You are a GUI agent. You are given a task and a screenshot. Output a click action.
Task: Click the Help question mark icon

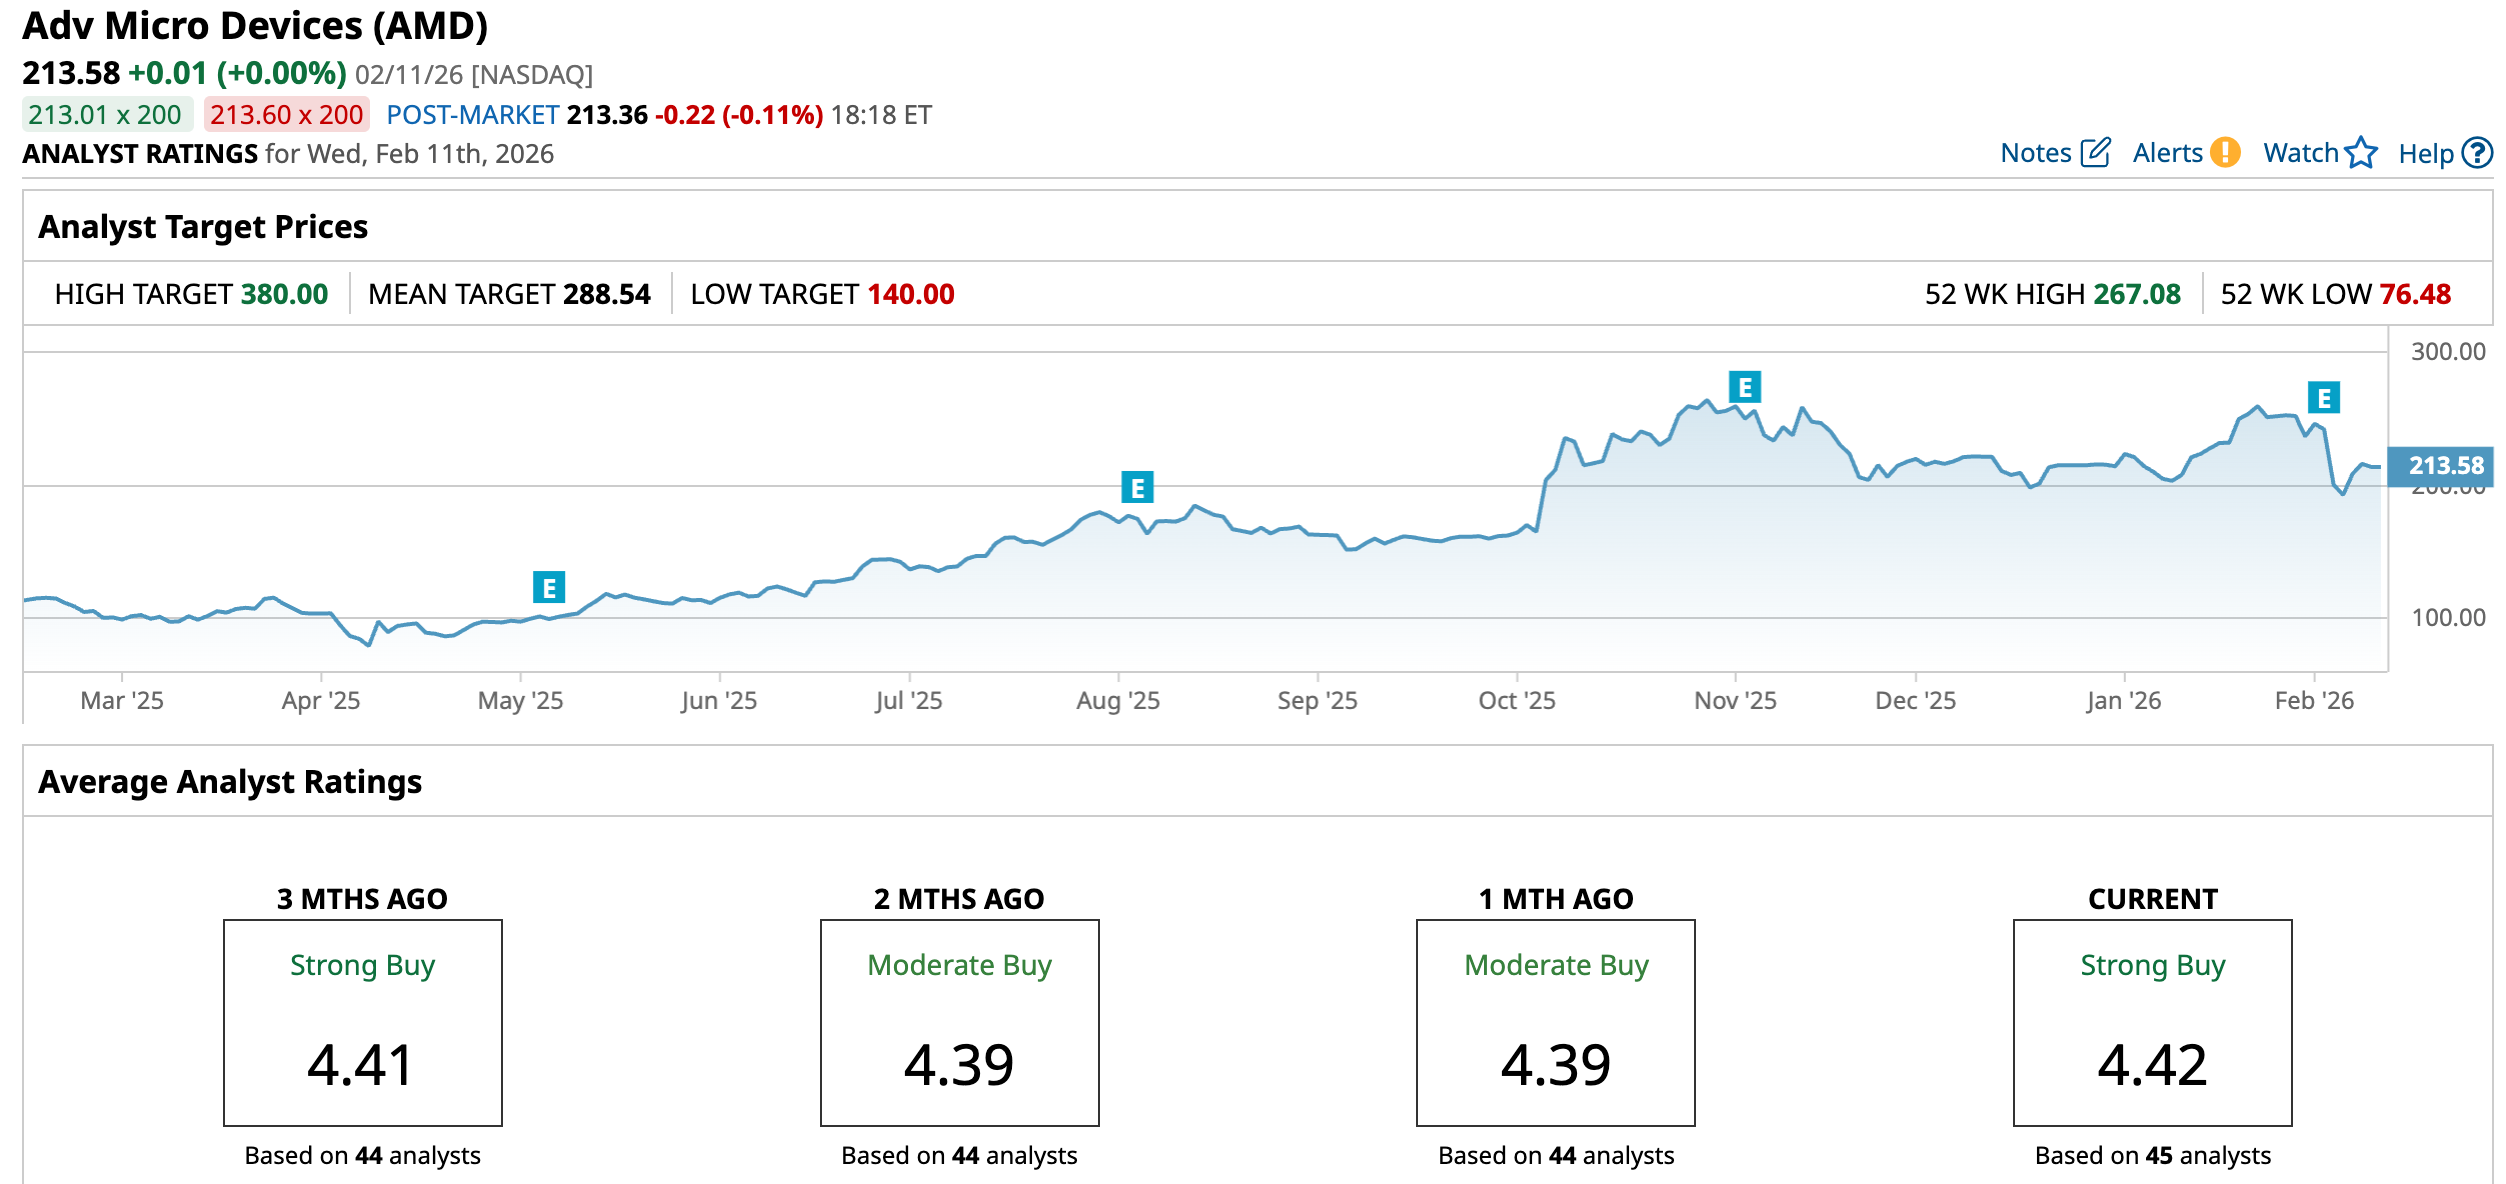pos(2477,152)
